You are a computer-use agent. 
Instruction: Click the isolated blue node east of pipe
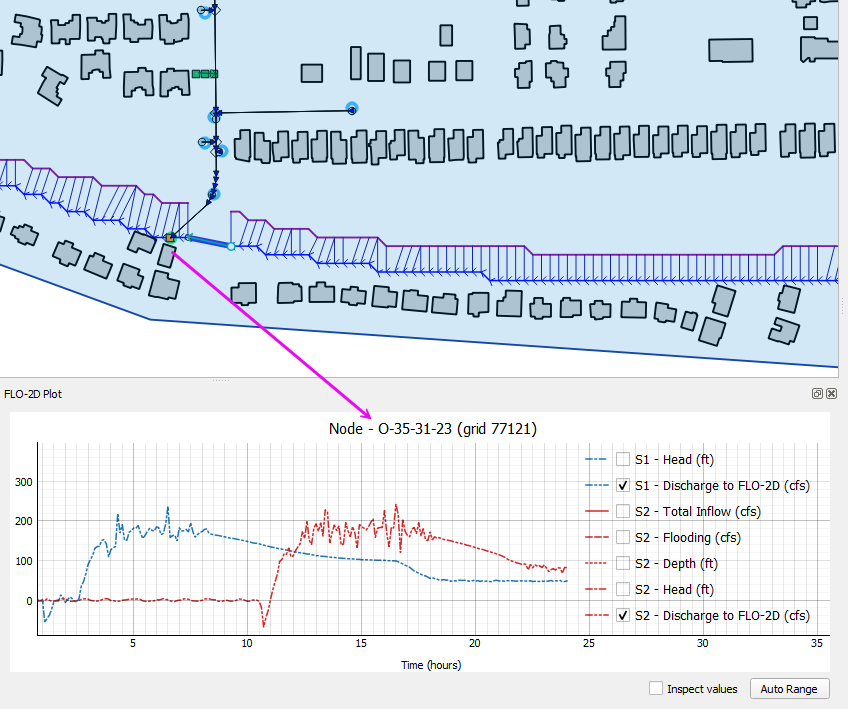tap(352, 109)
